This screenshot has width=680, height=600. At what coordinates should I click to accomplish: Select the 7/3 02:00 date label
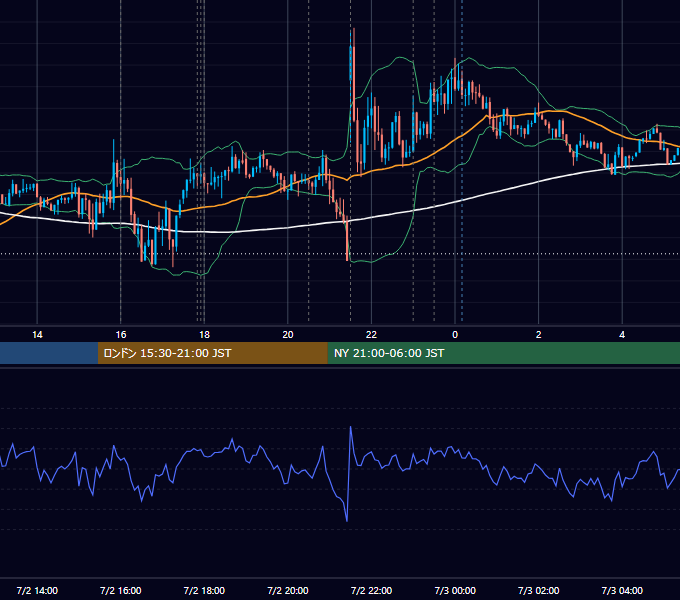point(539,590)
